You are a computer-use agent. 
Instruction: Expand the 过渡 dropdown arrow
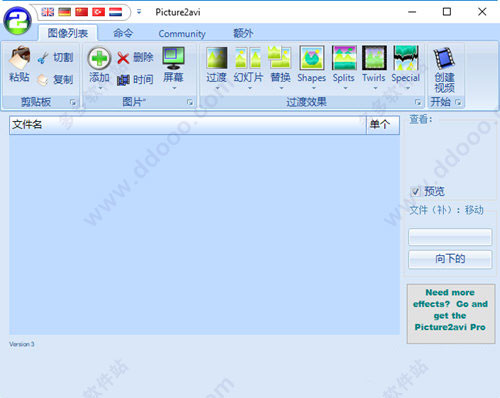[217, 88]
